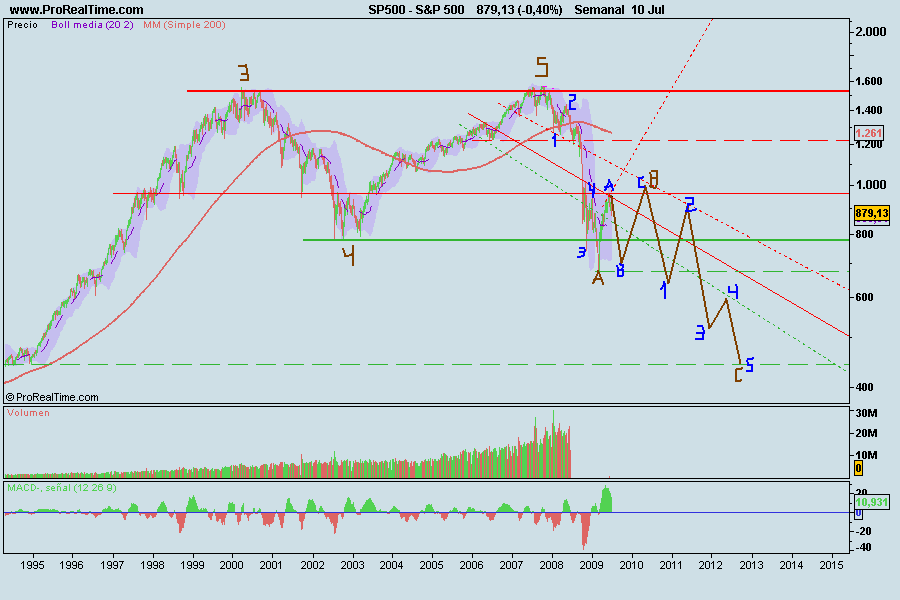The height and width of the screenshot is (600, 900).
Task: Select the 'Precio' panel label
Action: click(23, 25)
